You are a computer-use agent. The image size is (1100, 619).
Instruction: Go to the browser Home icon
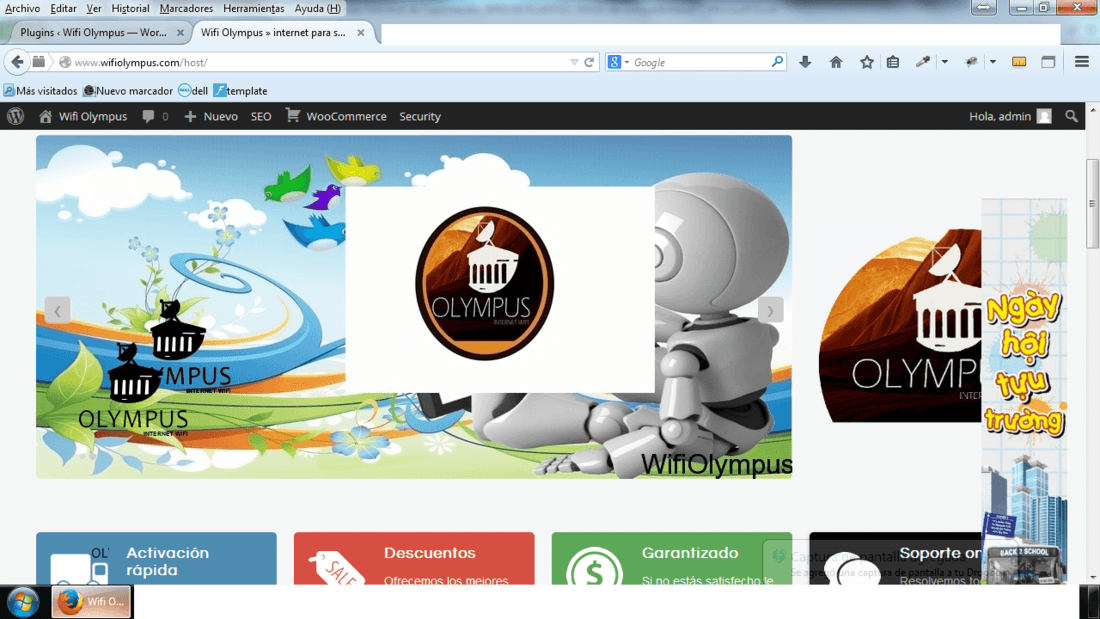pyautogui.click(x=836, y=62)
